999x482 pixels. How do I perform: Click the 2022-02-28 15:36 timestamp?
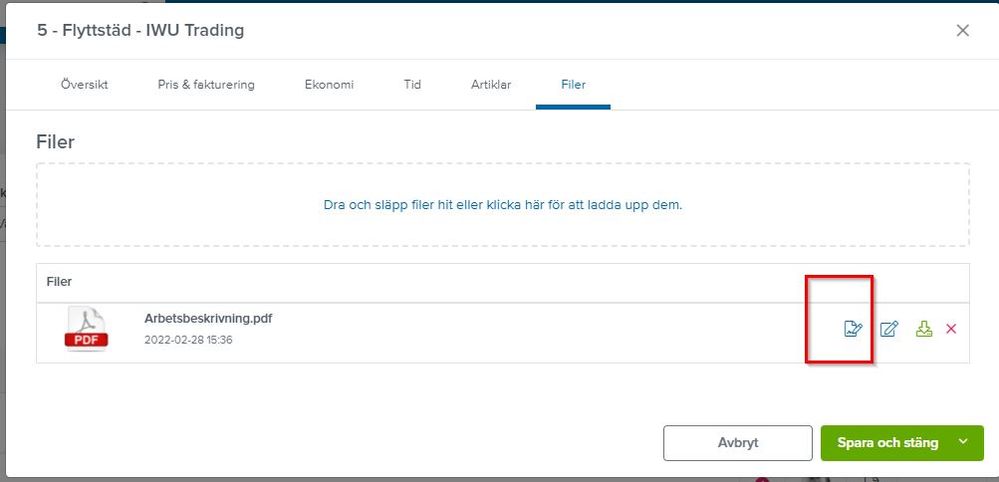189,340
